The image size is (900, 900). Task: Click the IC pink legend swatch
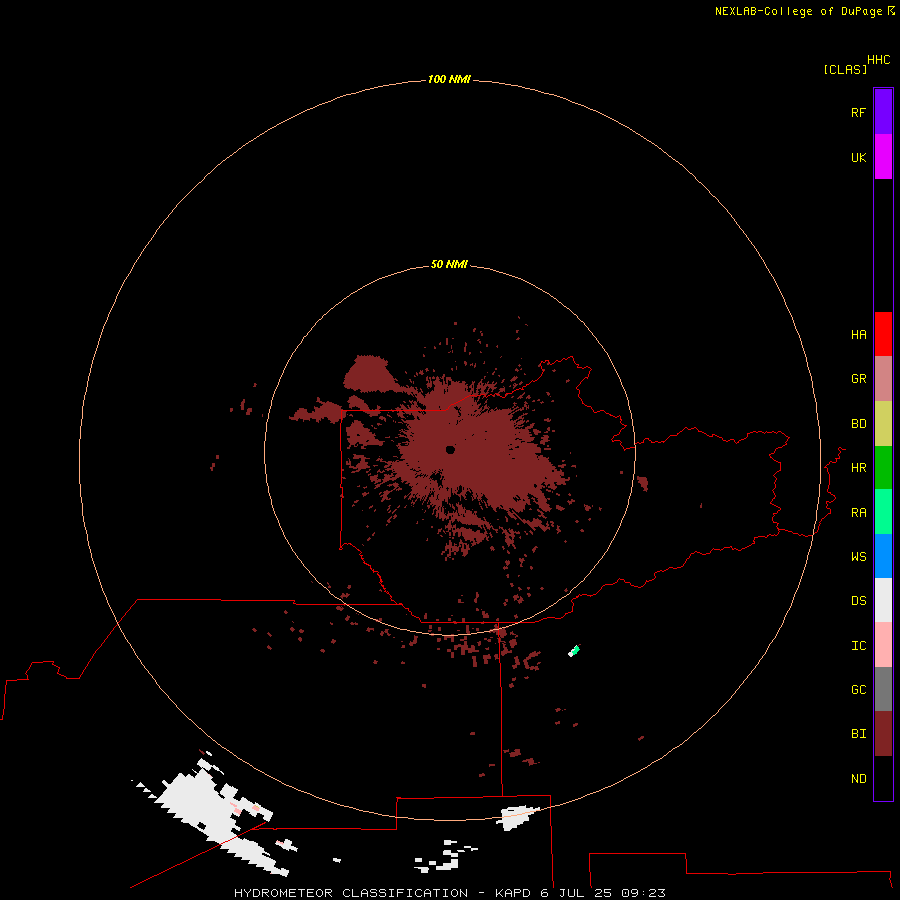pos(883,645)
